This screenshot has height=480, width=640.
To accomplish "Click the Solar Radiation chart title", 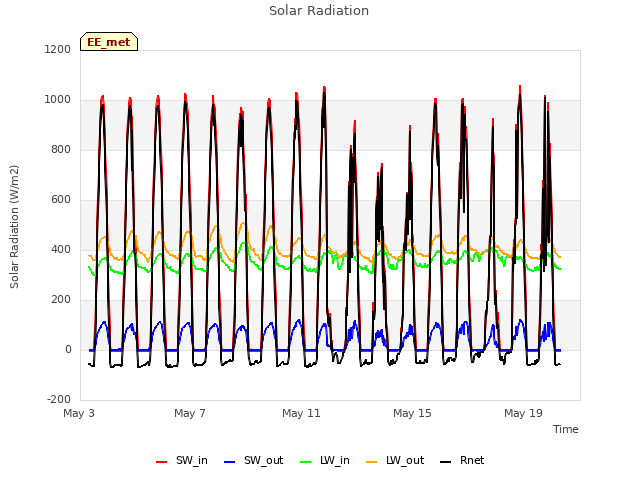I will click(319, 11).
